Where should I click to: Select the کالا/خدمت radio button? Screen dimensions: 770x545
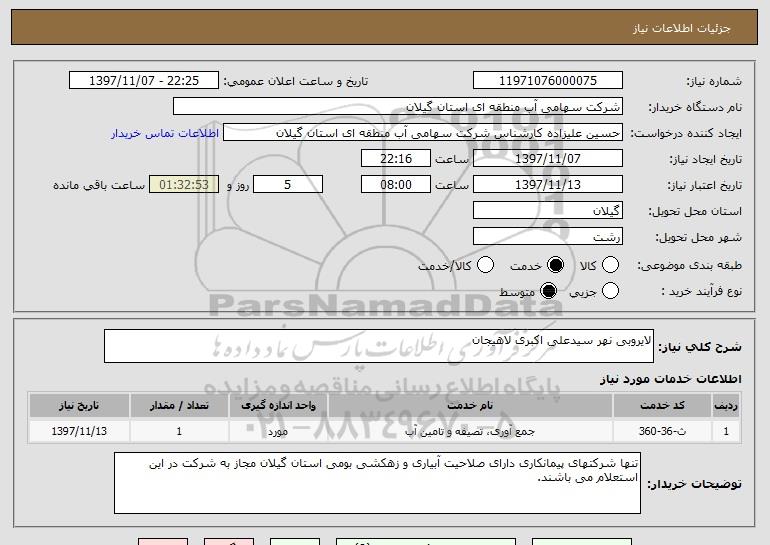485,265
